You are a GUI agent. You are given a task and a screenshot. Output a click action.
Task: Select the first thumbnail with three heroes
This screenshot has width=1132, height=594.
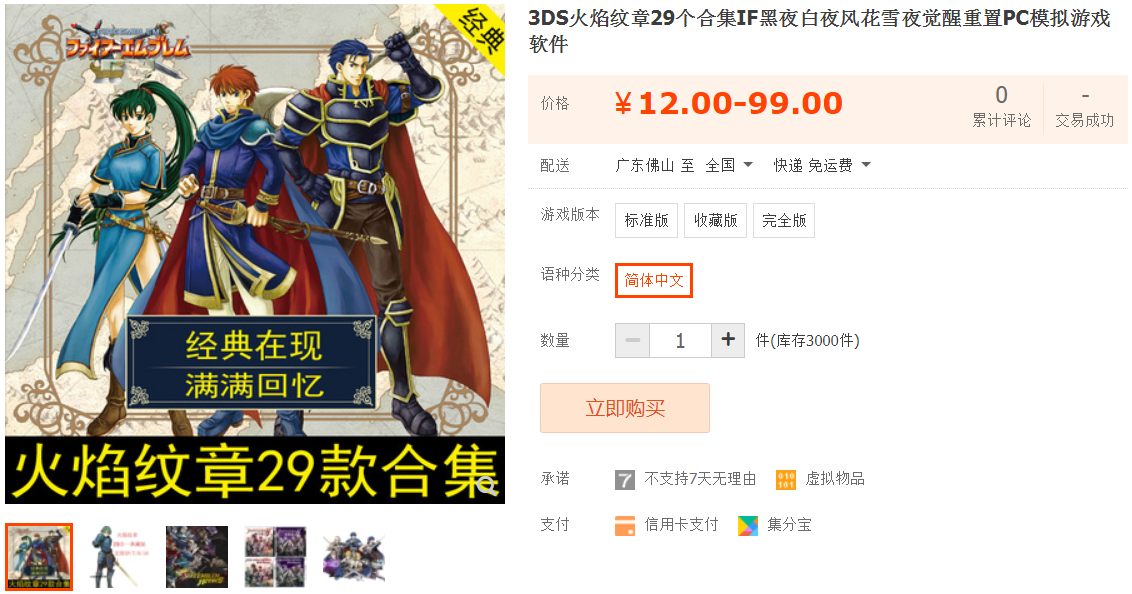coord(39,556)
